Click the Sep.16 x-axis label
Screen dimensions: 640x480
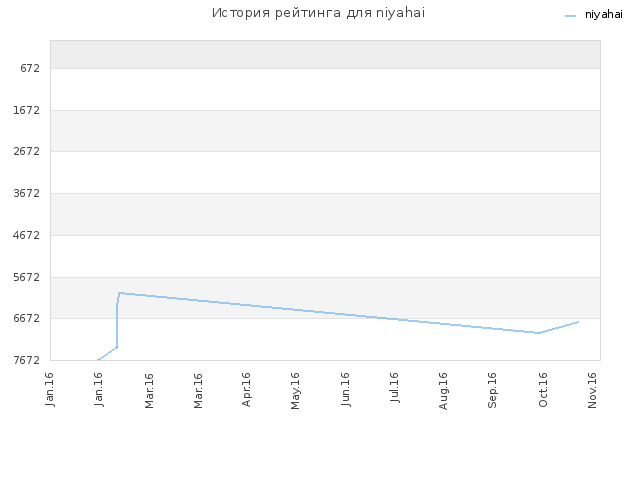pos(492,390)
